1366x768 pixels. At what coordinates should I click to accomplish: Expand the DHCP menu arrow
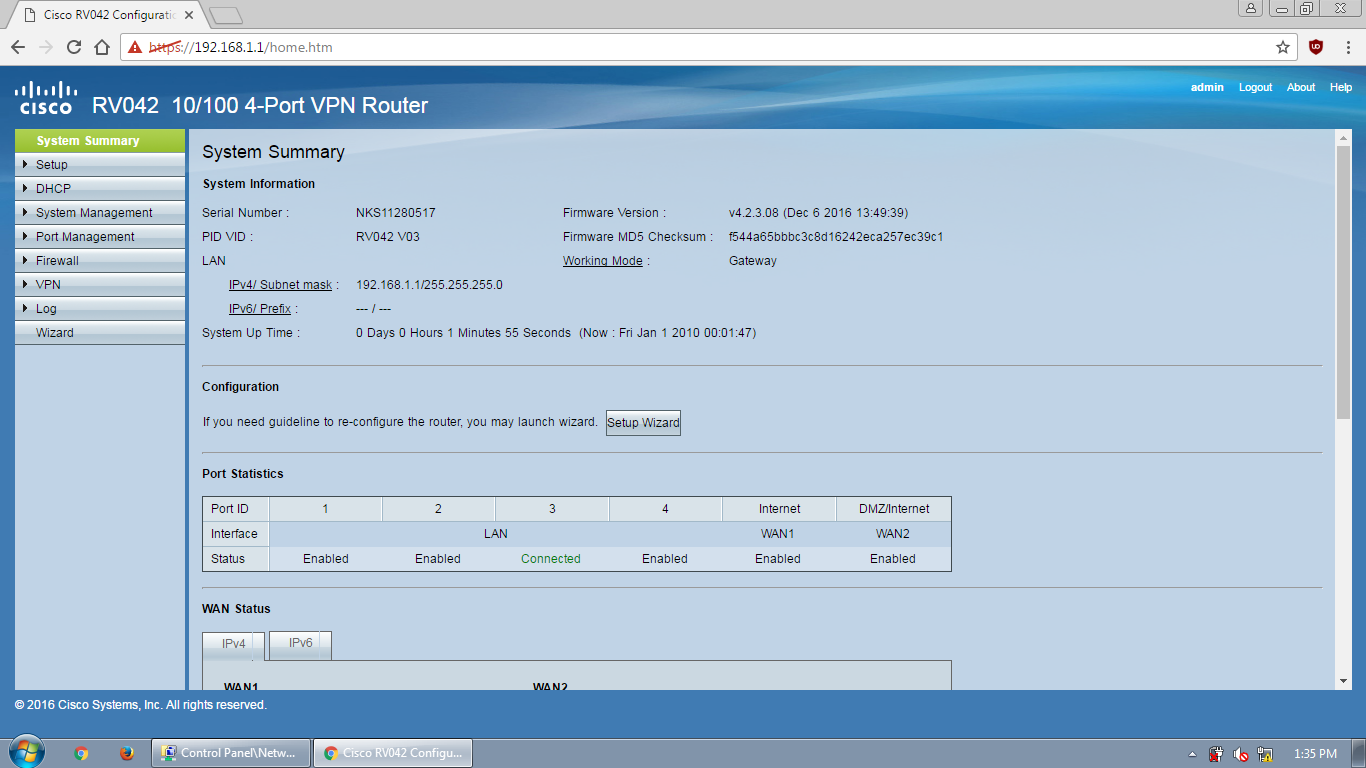(x=25, y=188)
